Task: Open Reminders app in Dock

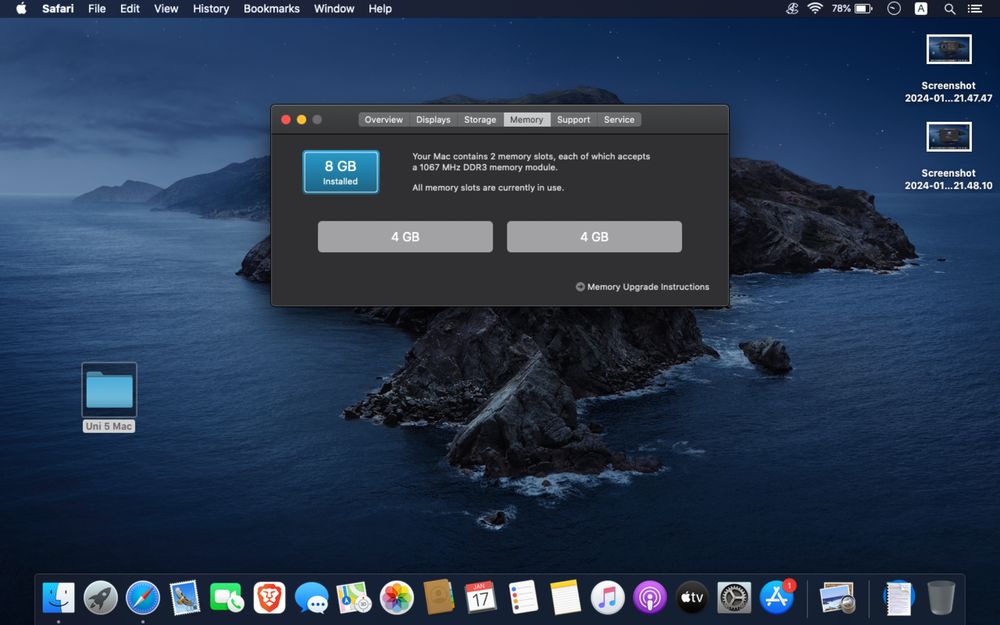Action: click(x=523, y=598)
